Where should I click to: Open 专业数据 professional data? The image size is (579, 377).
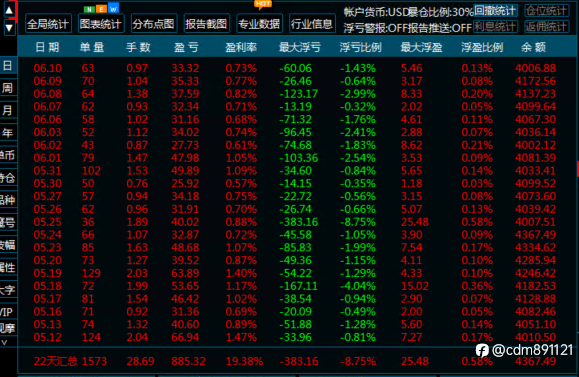click(259, 24)
